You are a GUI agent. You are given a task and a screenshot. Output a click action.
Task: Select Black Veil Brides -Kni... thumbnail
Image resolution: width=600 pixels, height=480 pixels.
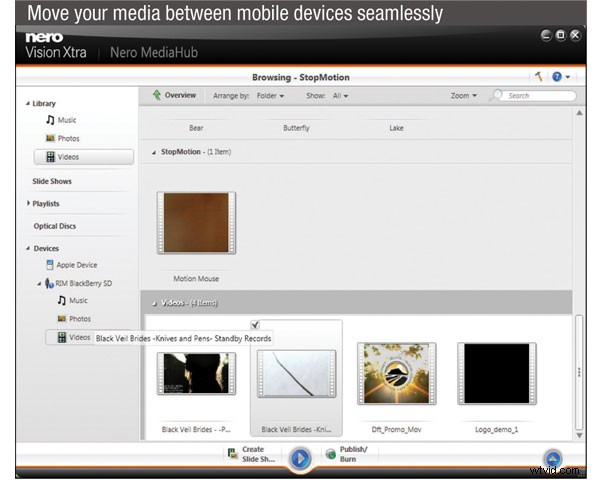tap(297, 374)
